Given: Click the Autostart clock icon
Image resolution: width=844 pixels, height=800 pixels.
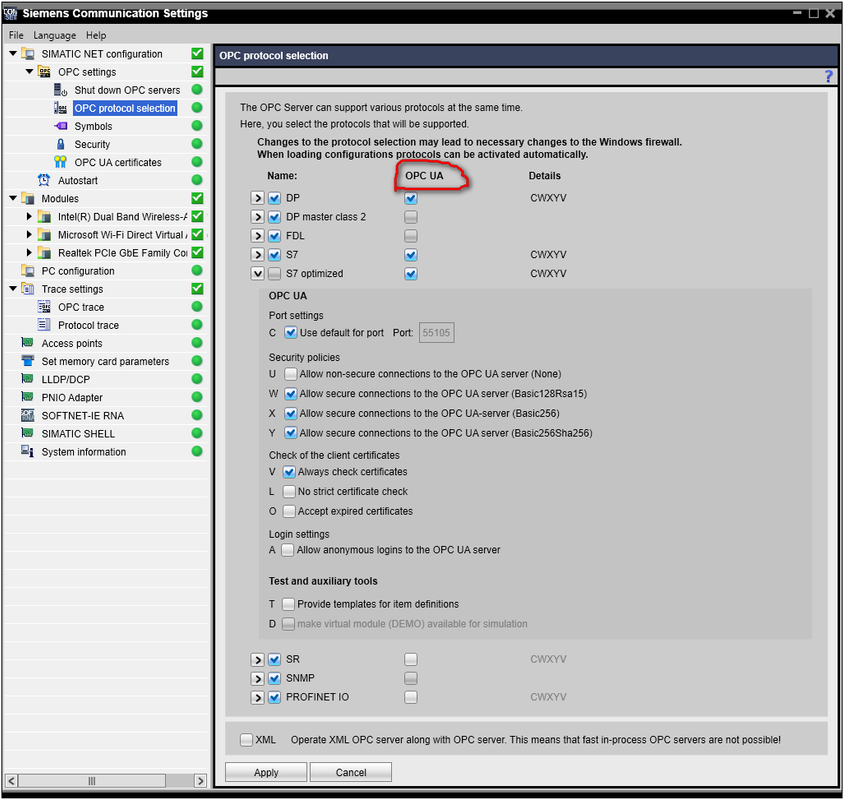Looking at the screenshot, I should 44,180.
